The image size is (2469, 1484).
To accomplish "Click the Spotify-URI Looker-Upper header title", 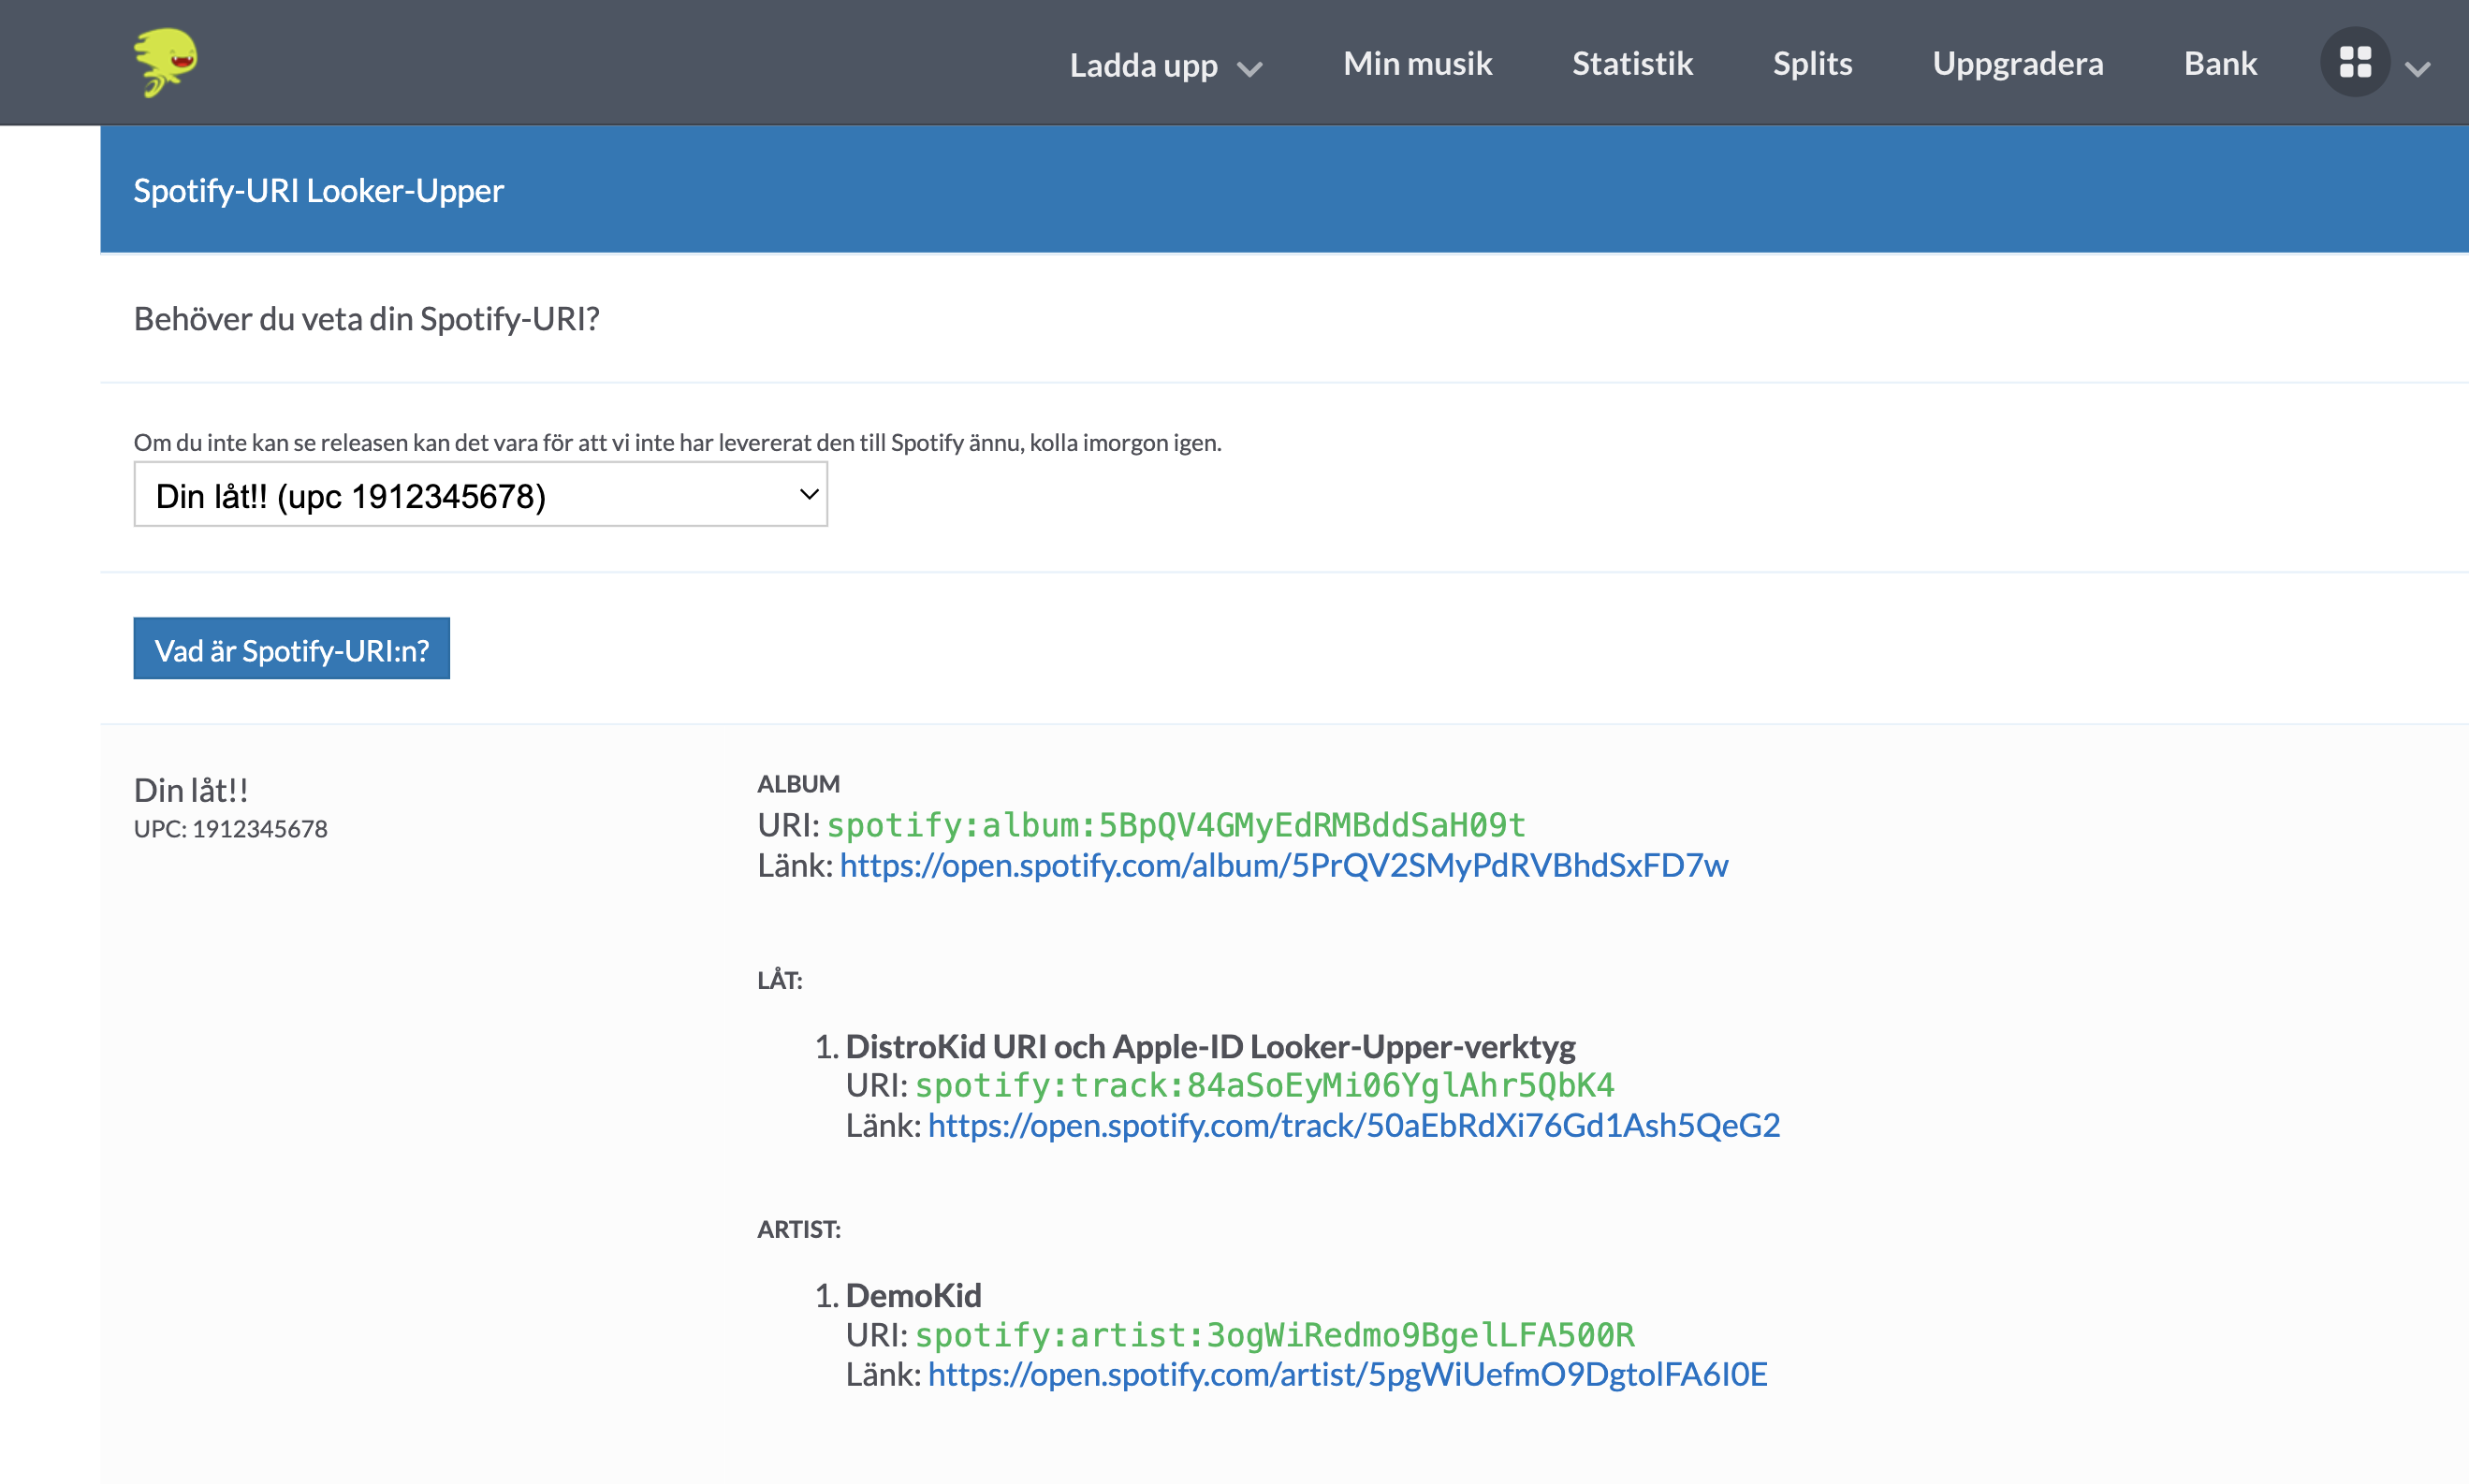I will tap(318, 190).
